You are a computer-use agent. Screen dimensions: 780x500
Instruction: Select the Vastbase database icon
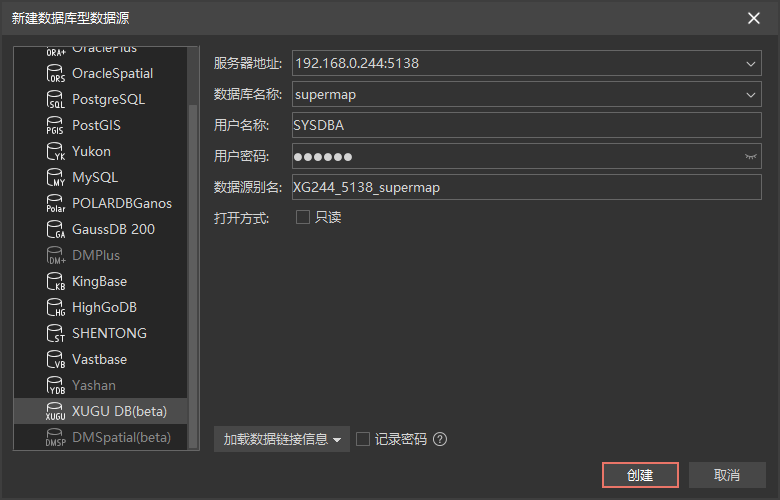point(56,360)
